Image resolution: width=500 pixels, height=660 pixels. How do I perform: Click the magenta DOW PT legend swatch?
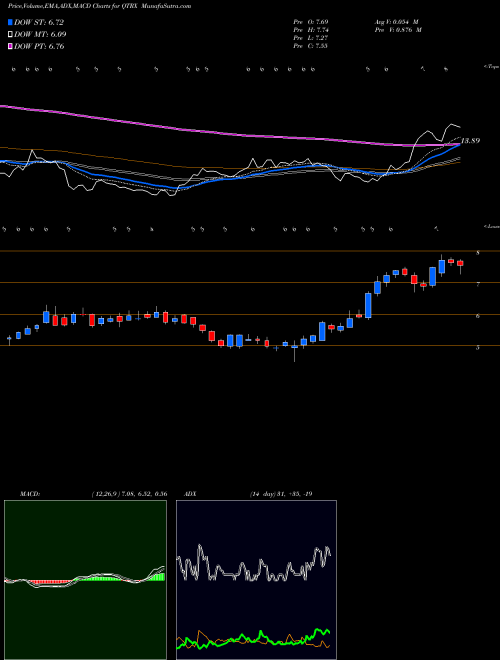(10, 46)
